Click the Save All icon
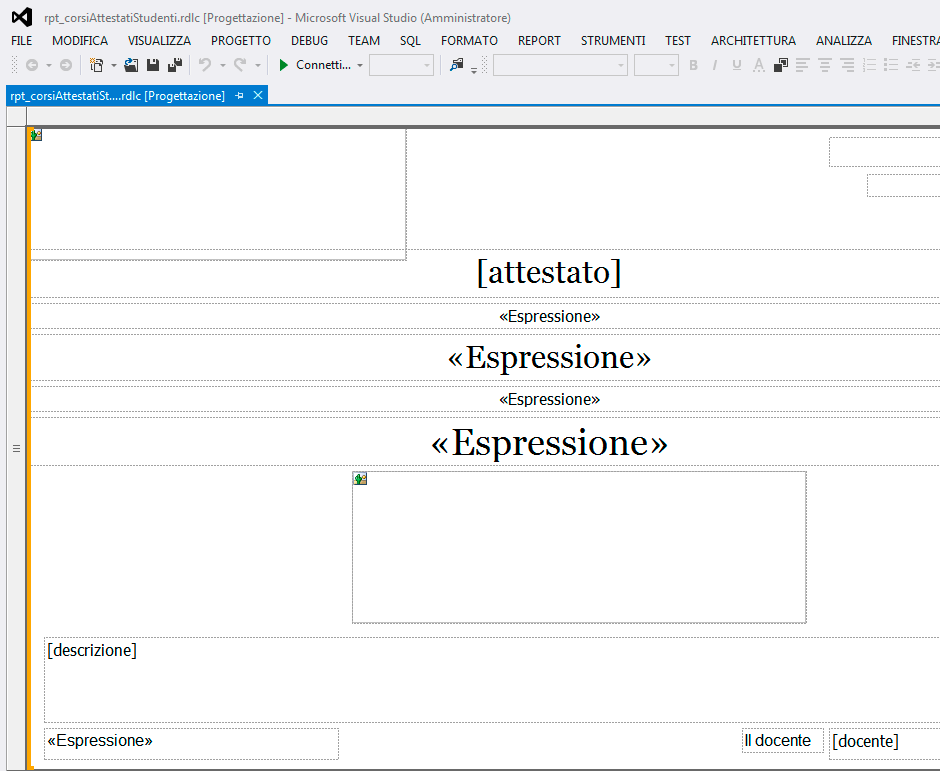This screenshot has height=771, width=940. point(175,65)
